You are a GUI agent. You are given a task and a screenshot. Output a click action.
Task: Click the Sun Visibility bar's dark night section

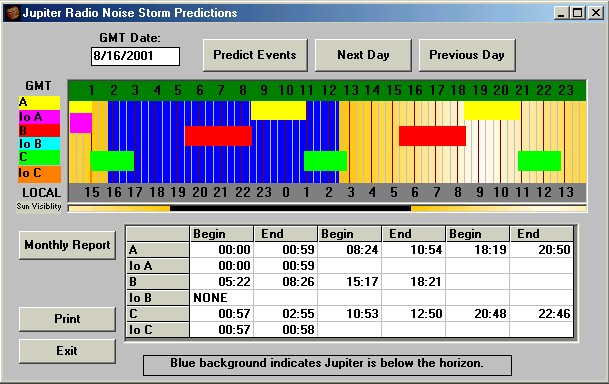point(290,209)
